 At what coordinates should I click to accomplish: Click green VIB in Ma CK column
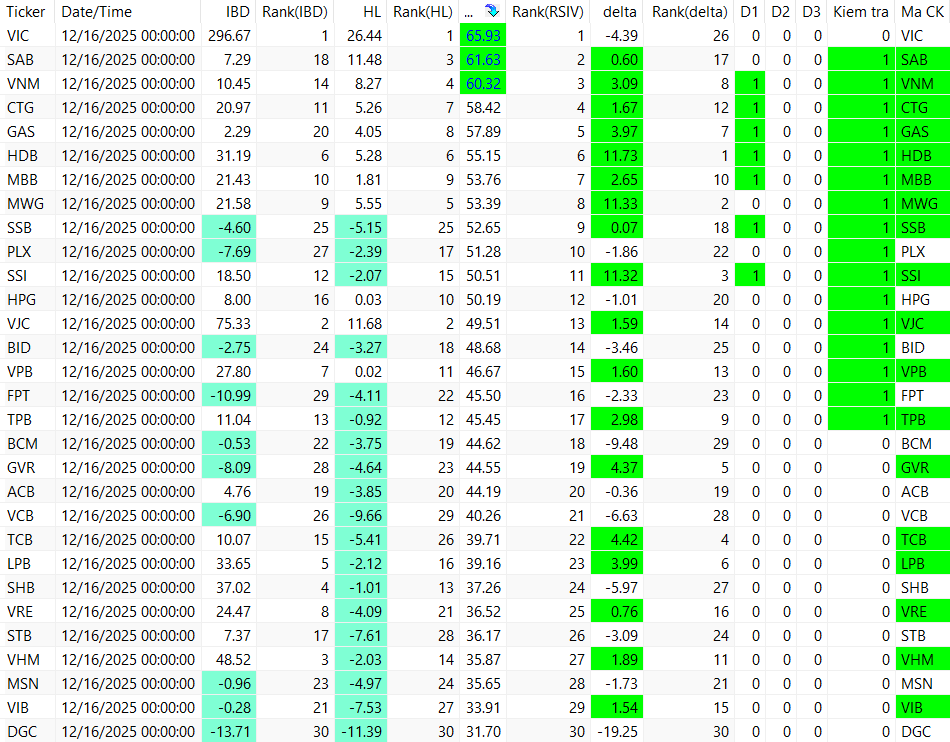tap(923, 707)
